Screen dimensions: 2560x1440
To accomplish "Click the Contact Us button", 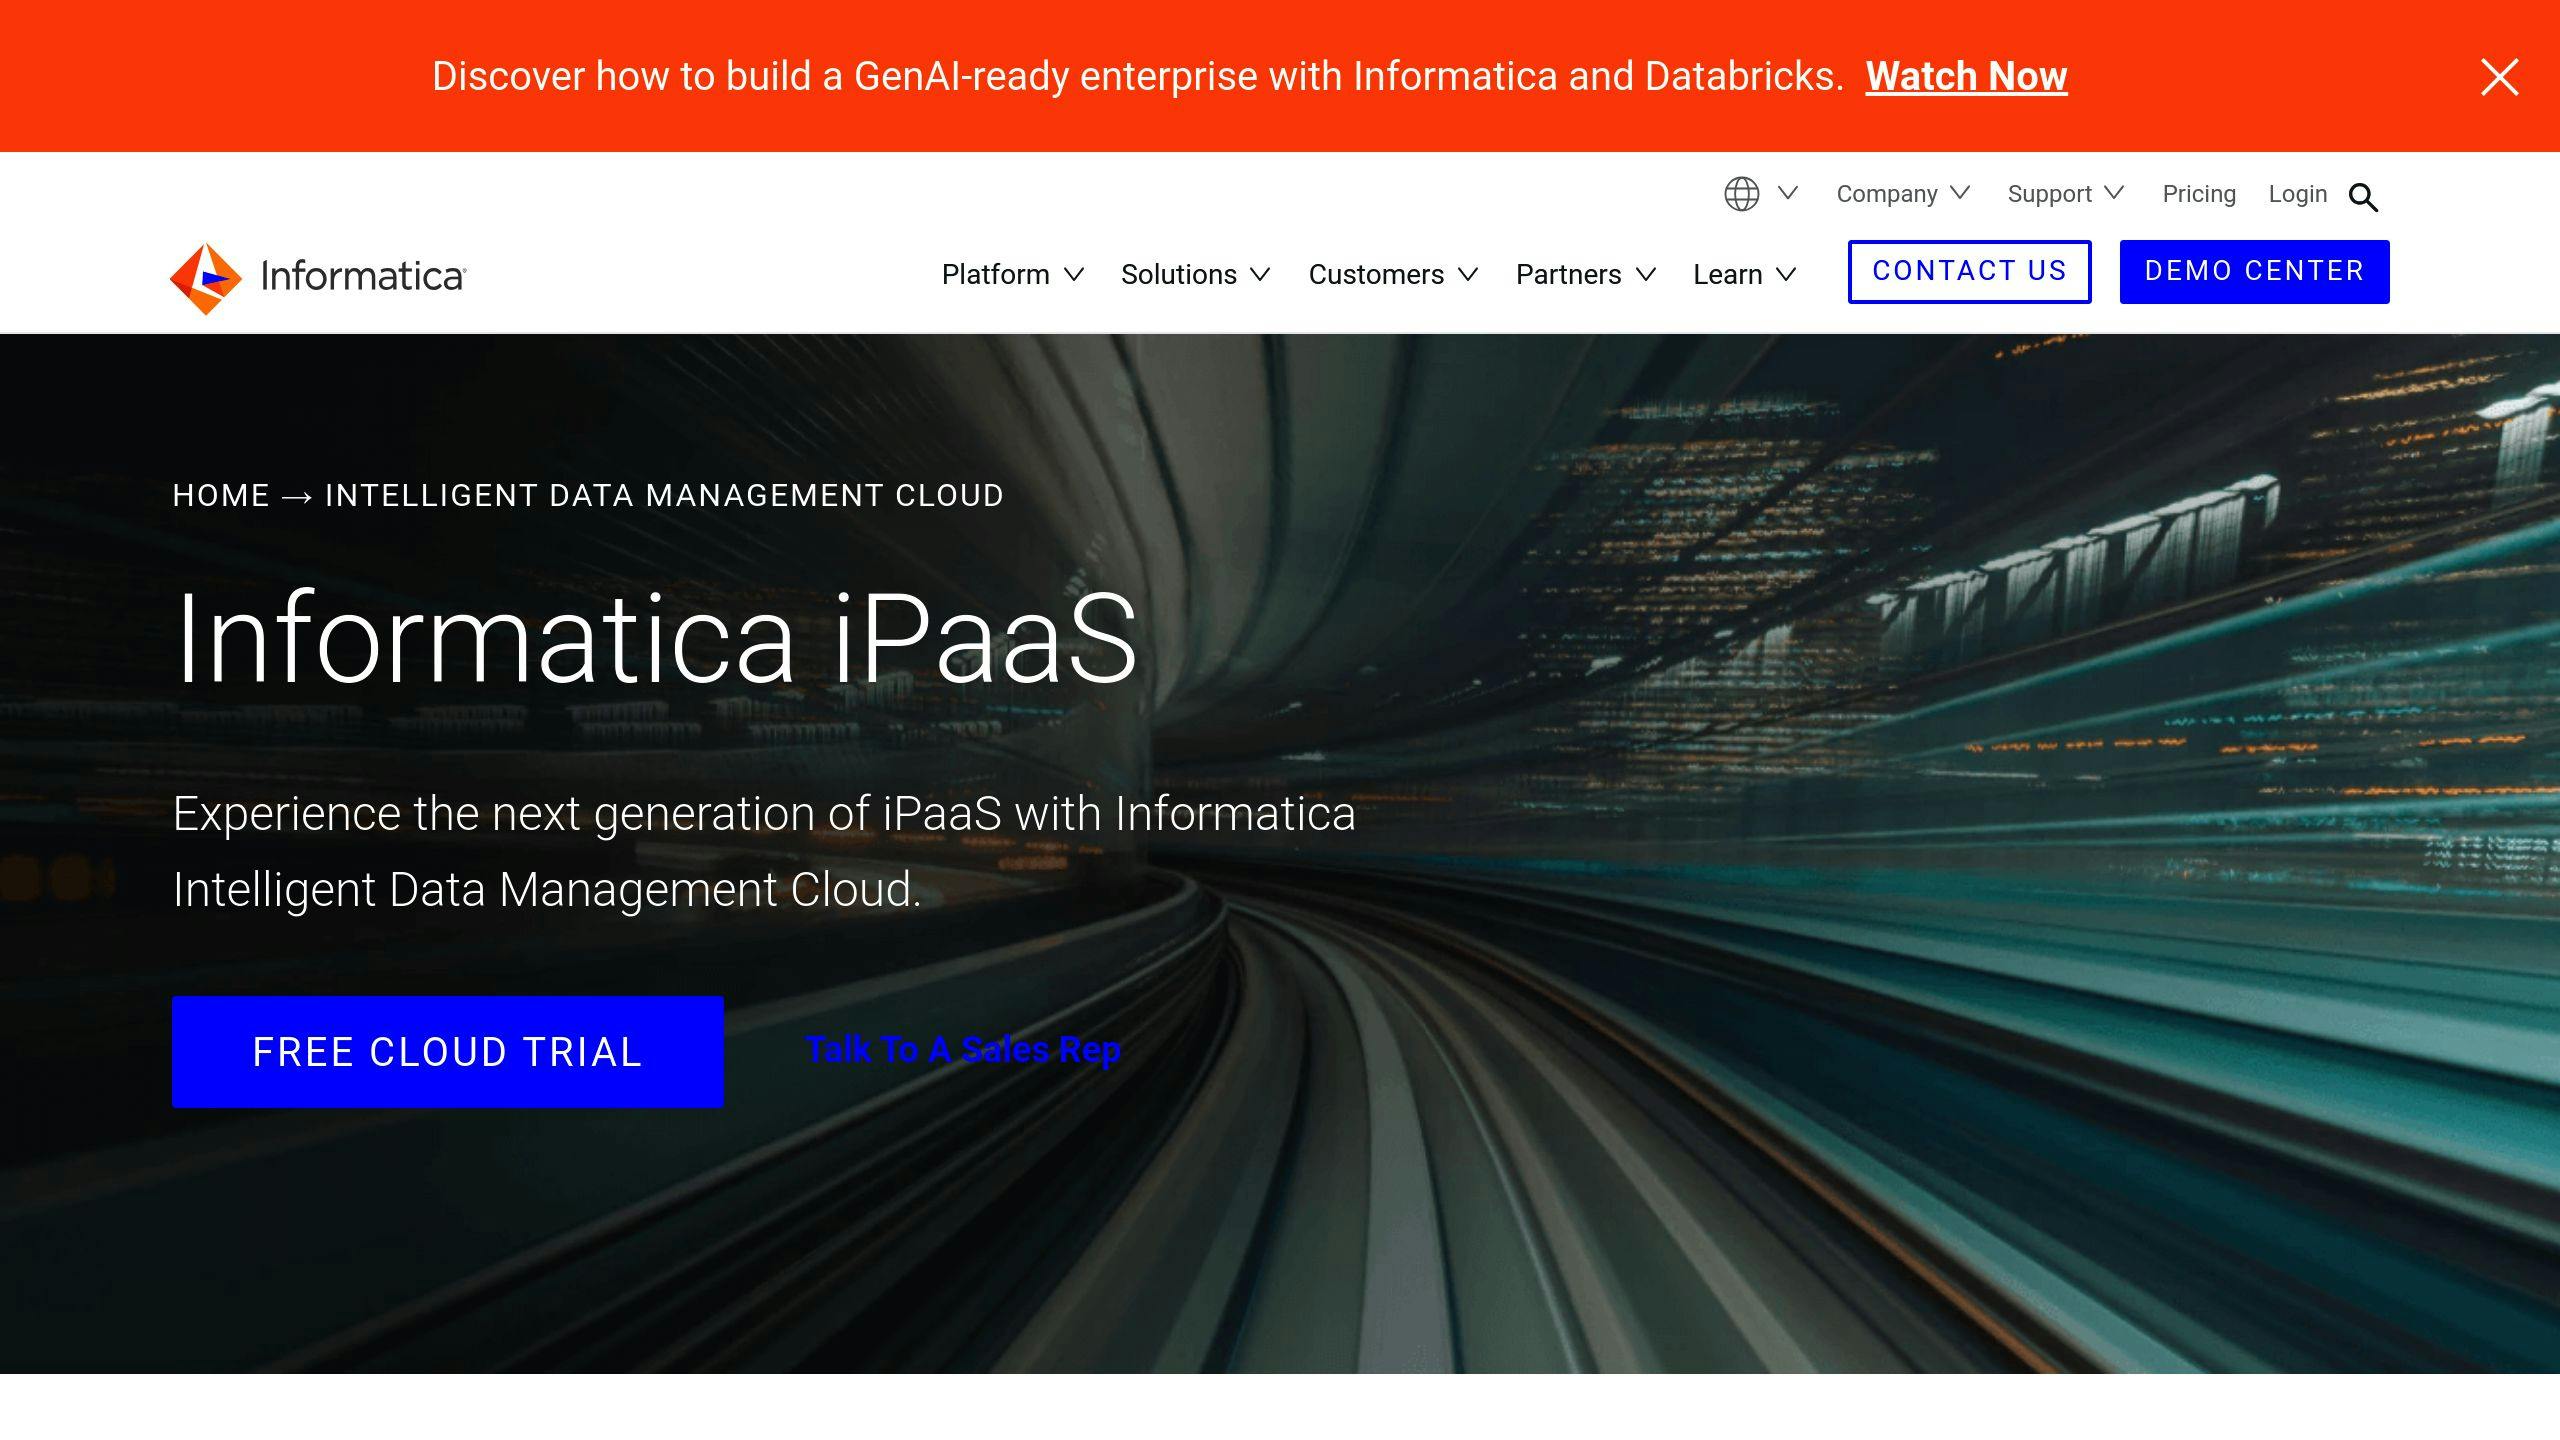I will pos(1969,271).
